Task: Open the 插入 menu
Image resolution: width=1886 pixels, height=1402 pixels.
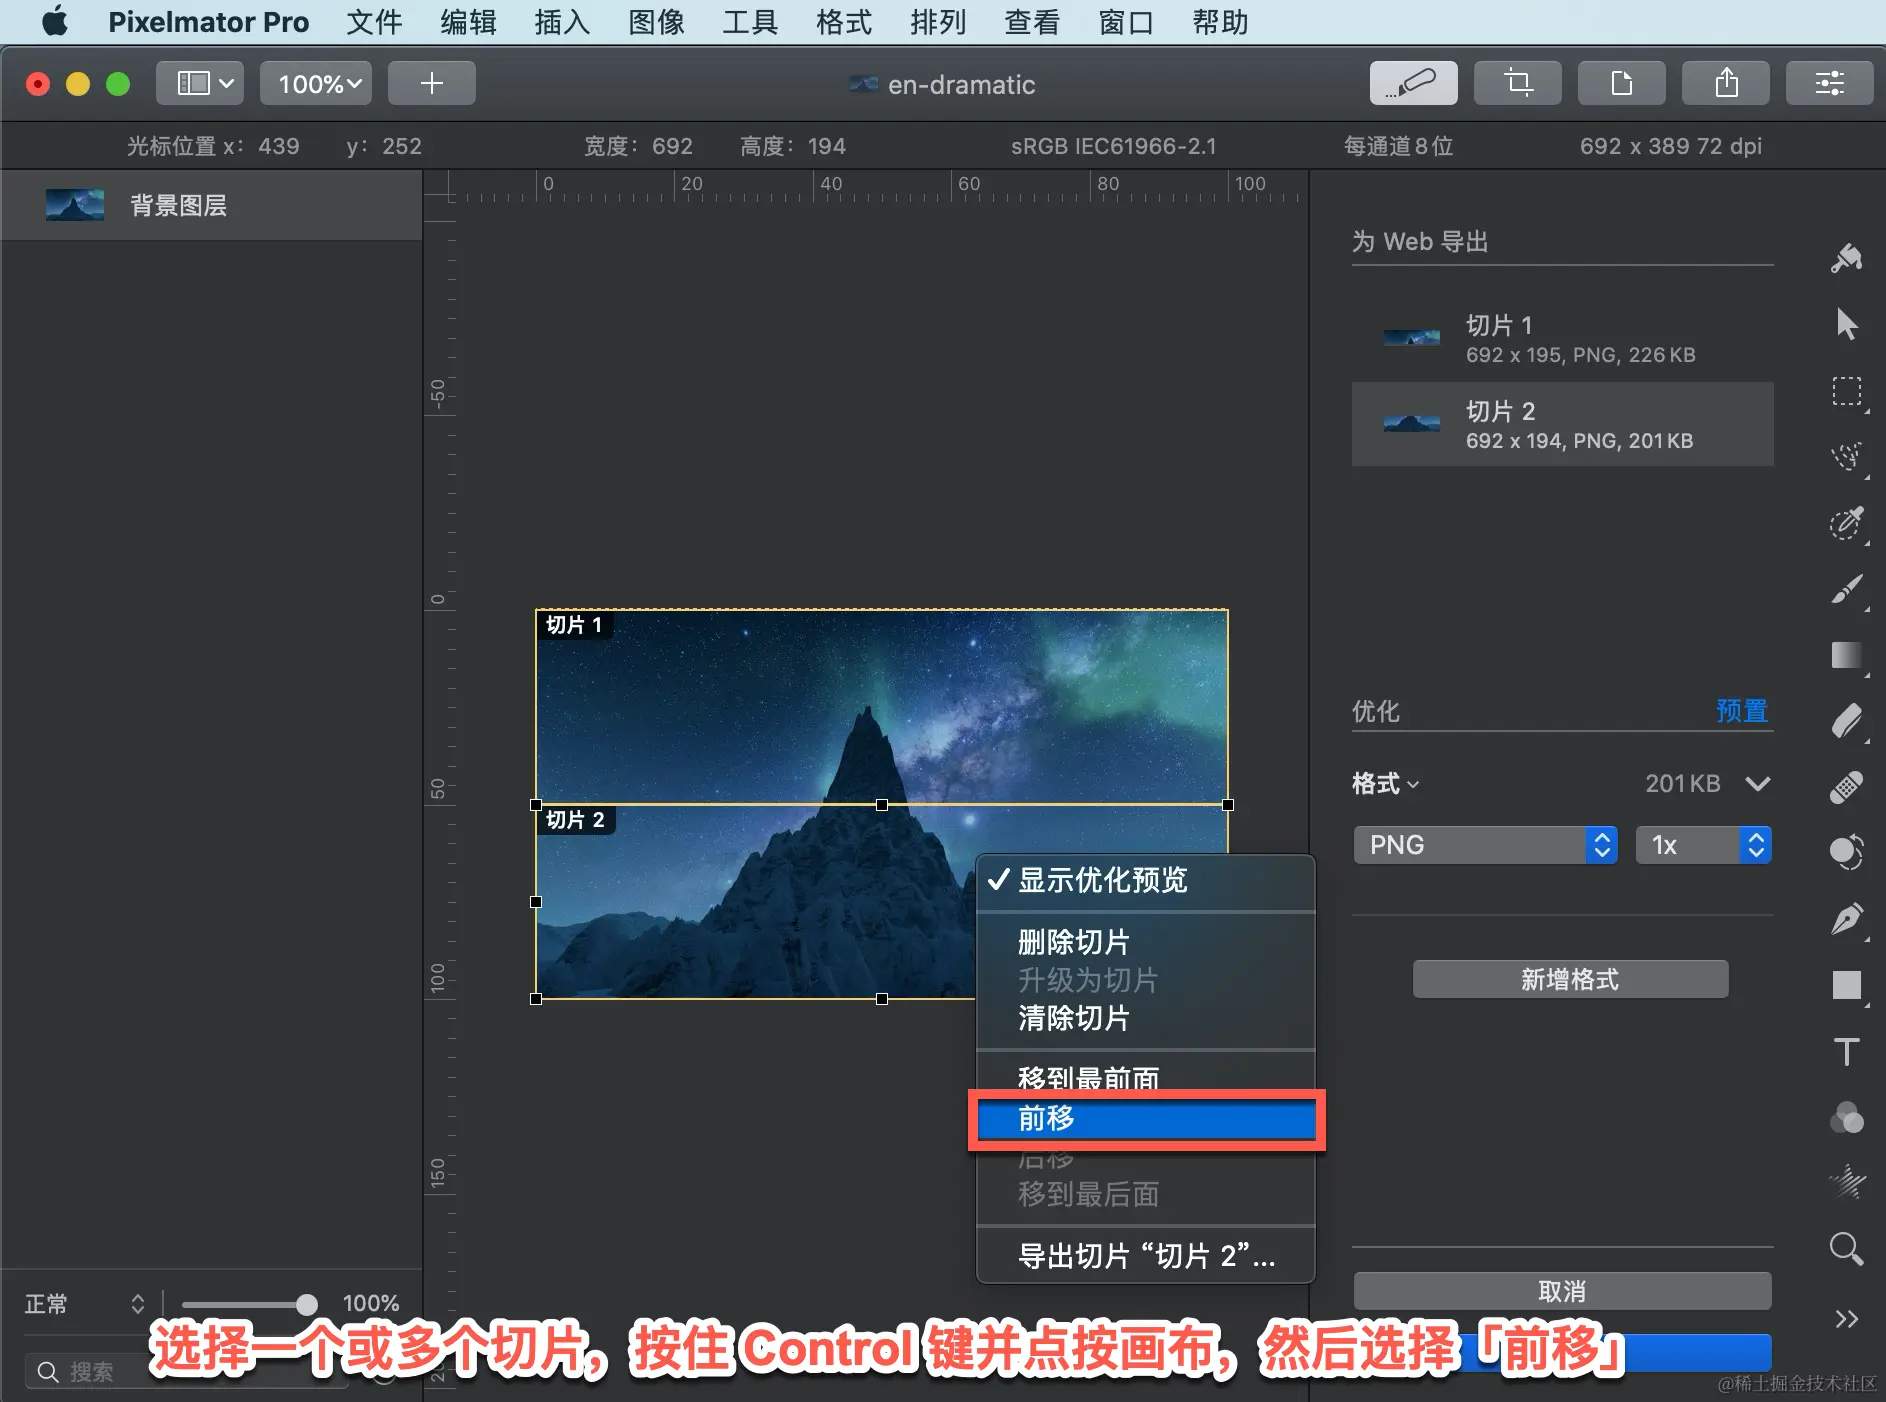Action: pyautogui.click(x=562, y=22)
